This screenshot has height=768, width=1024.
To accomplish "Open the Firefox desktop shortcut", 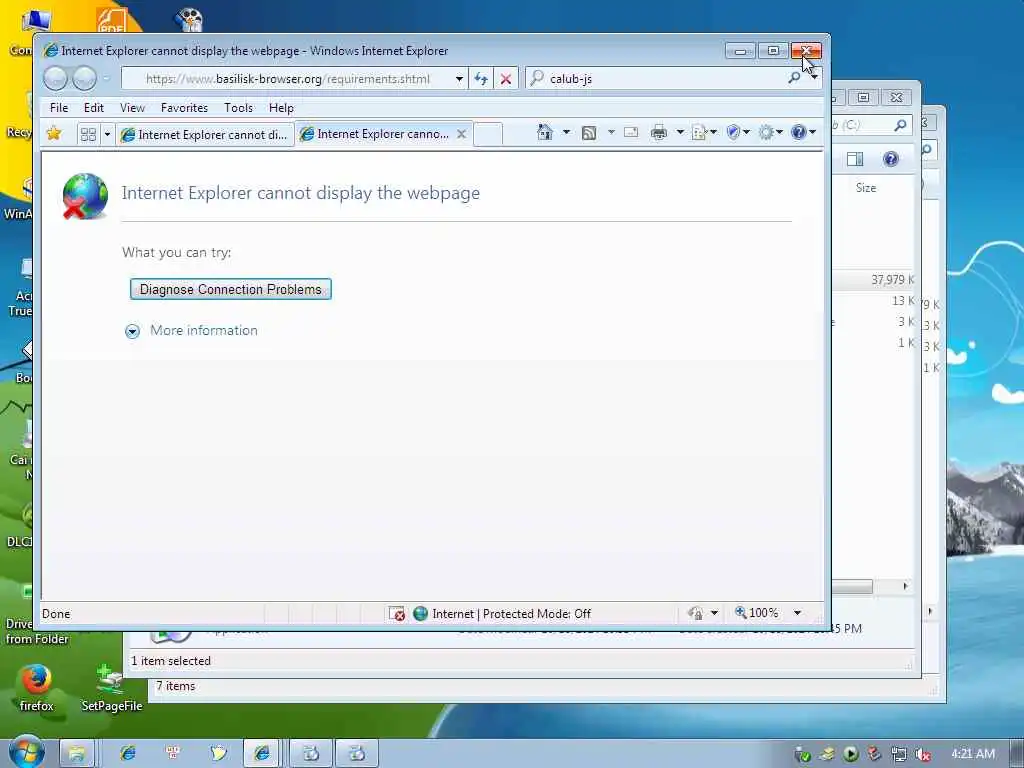I will click(x=36, y=687).
